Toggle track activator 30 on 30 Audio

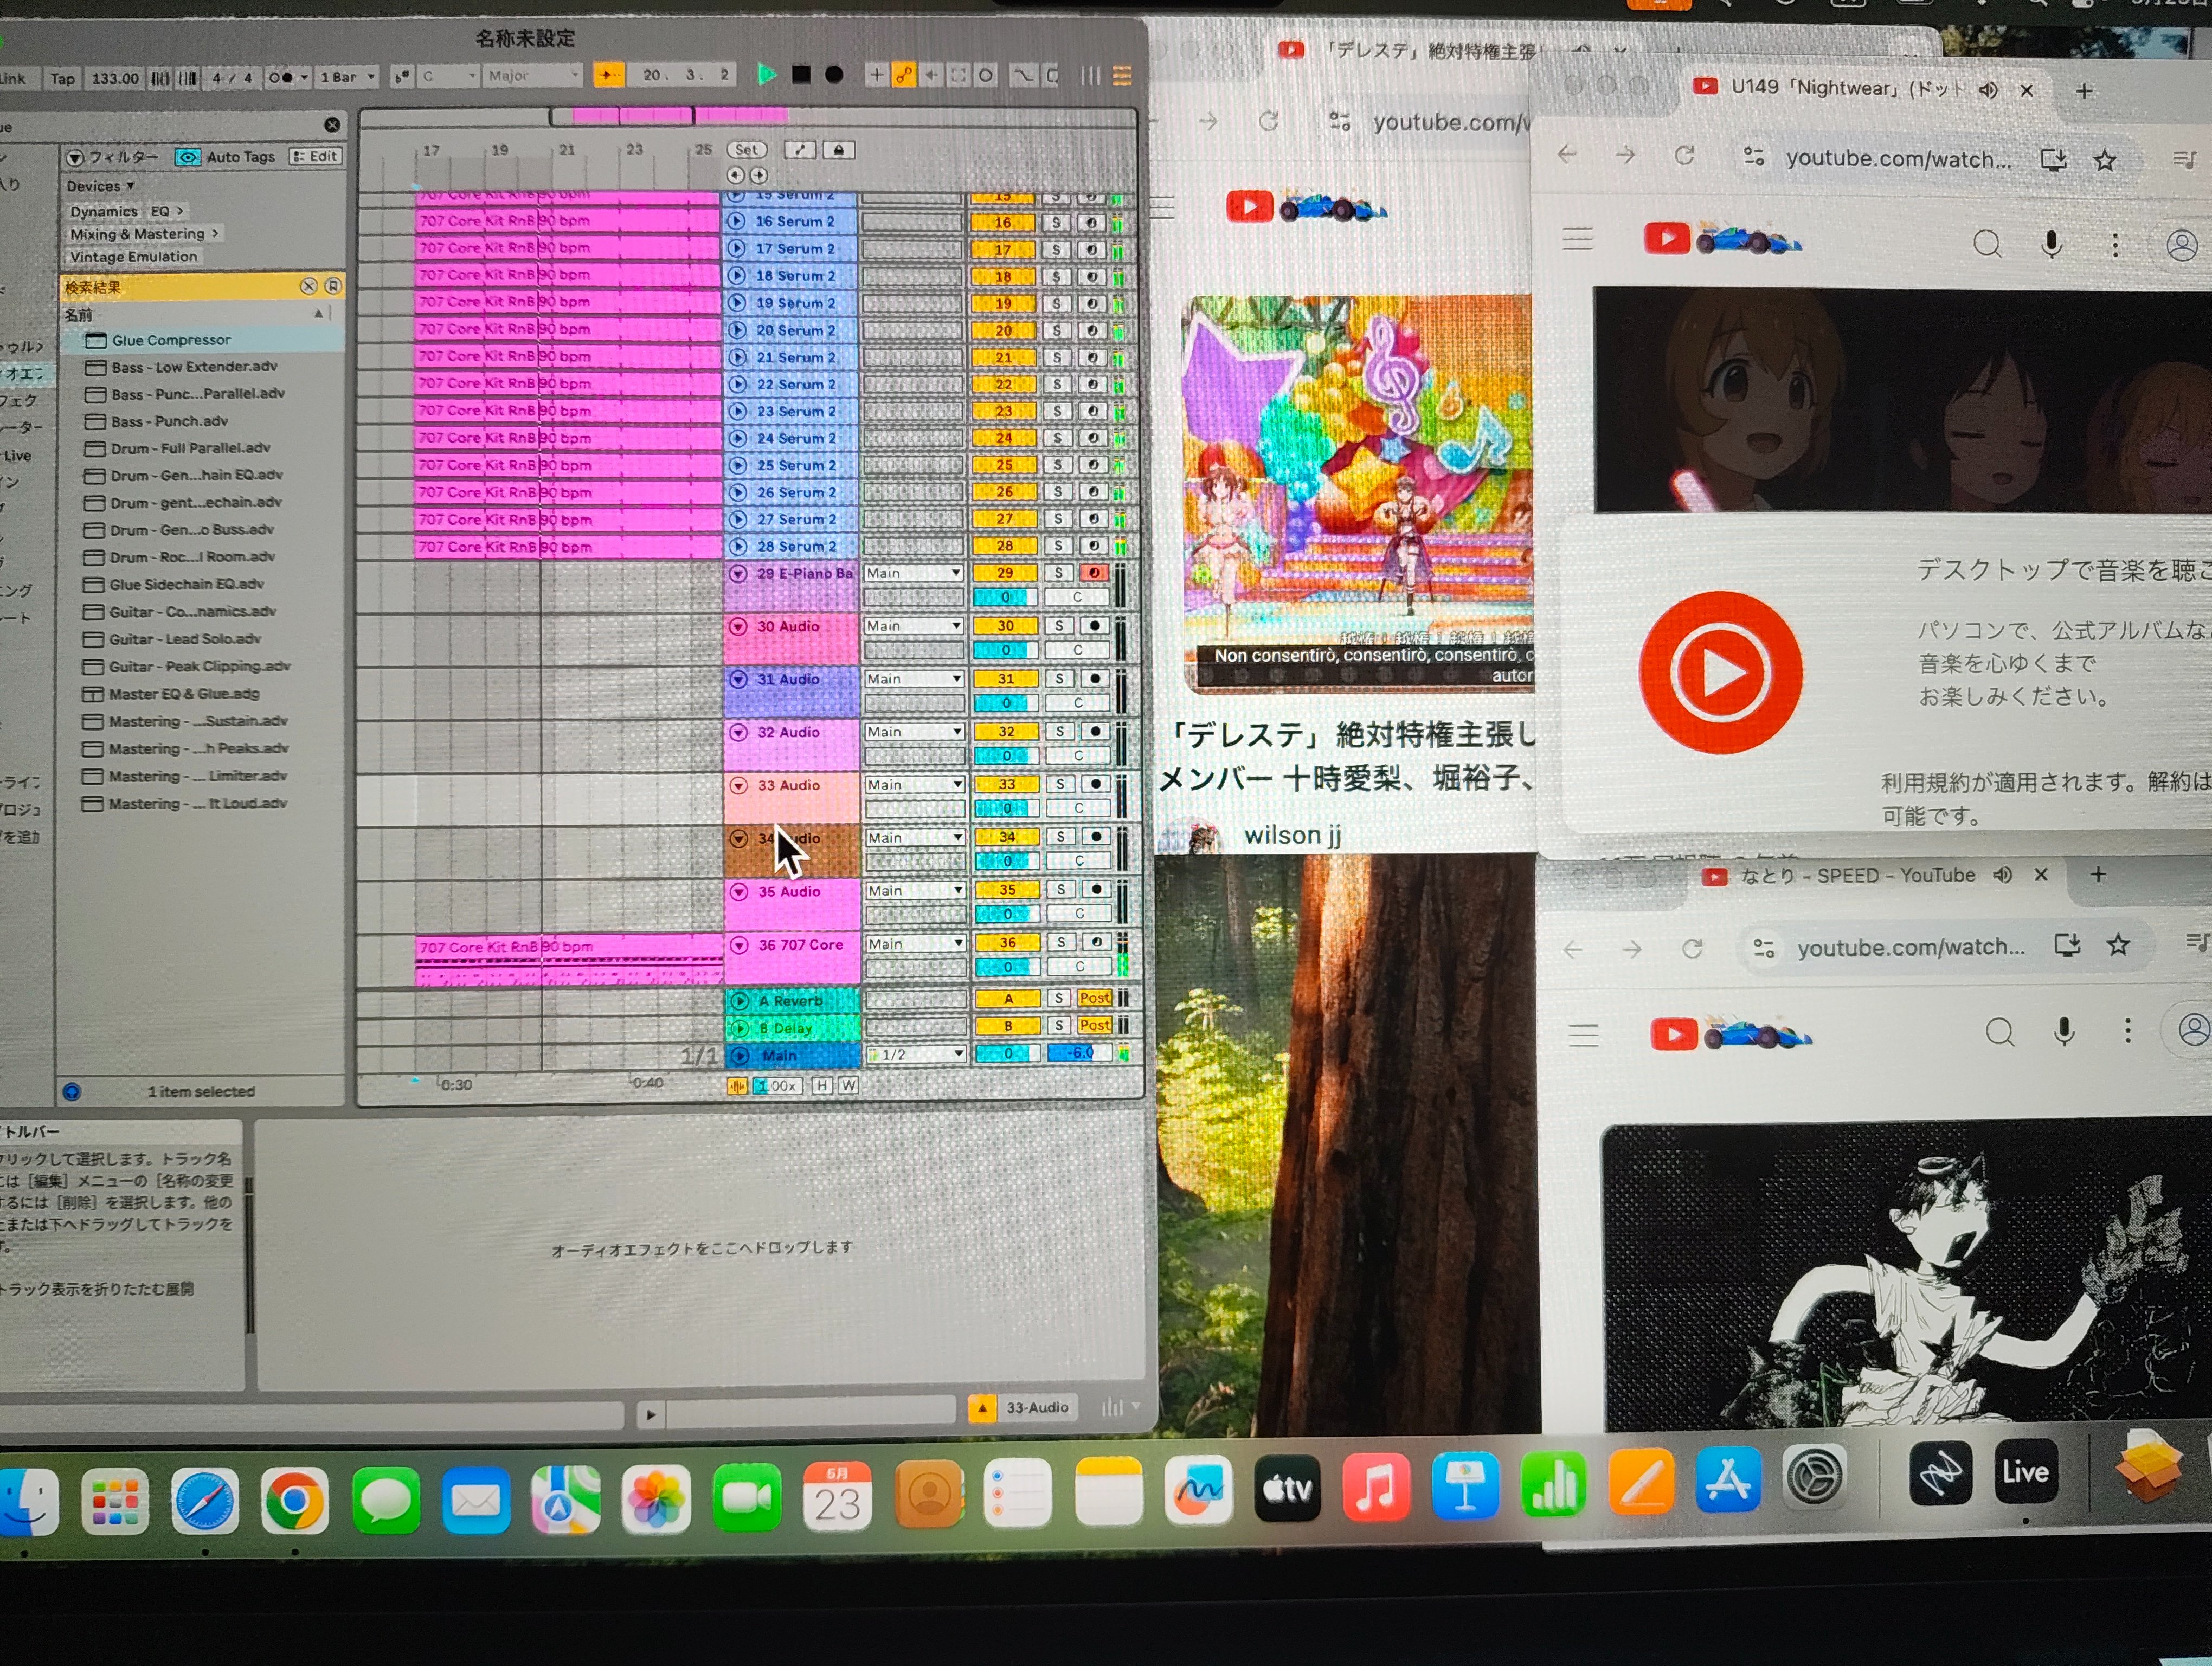(x=1005, y=626)
